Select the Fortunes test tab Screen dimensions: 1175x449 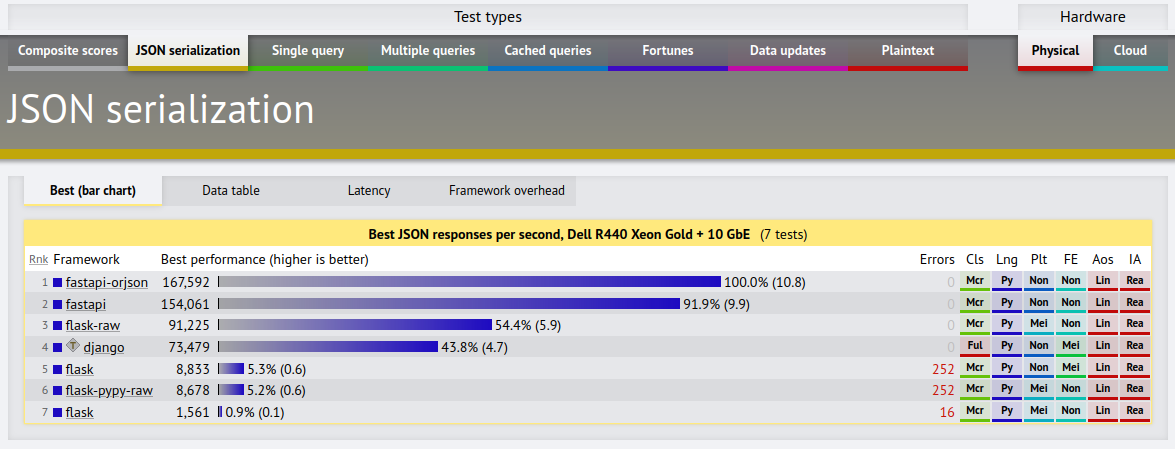point(668,51)
